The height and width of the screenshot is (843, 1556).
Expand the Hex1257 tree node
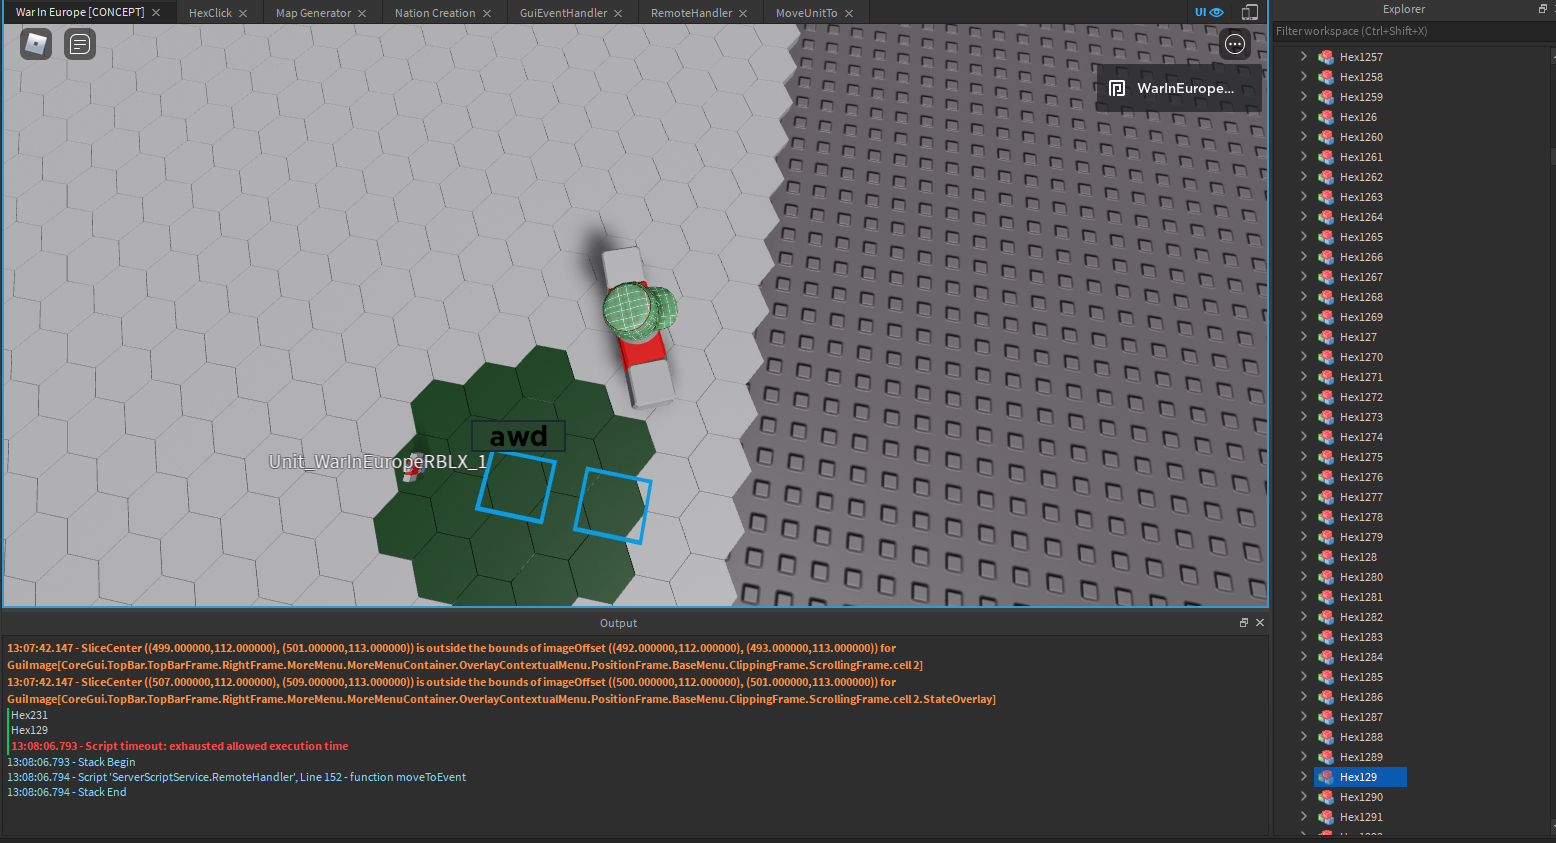pos(1303,57)
